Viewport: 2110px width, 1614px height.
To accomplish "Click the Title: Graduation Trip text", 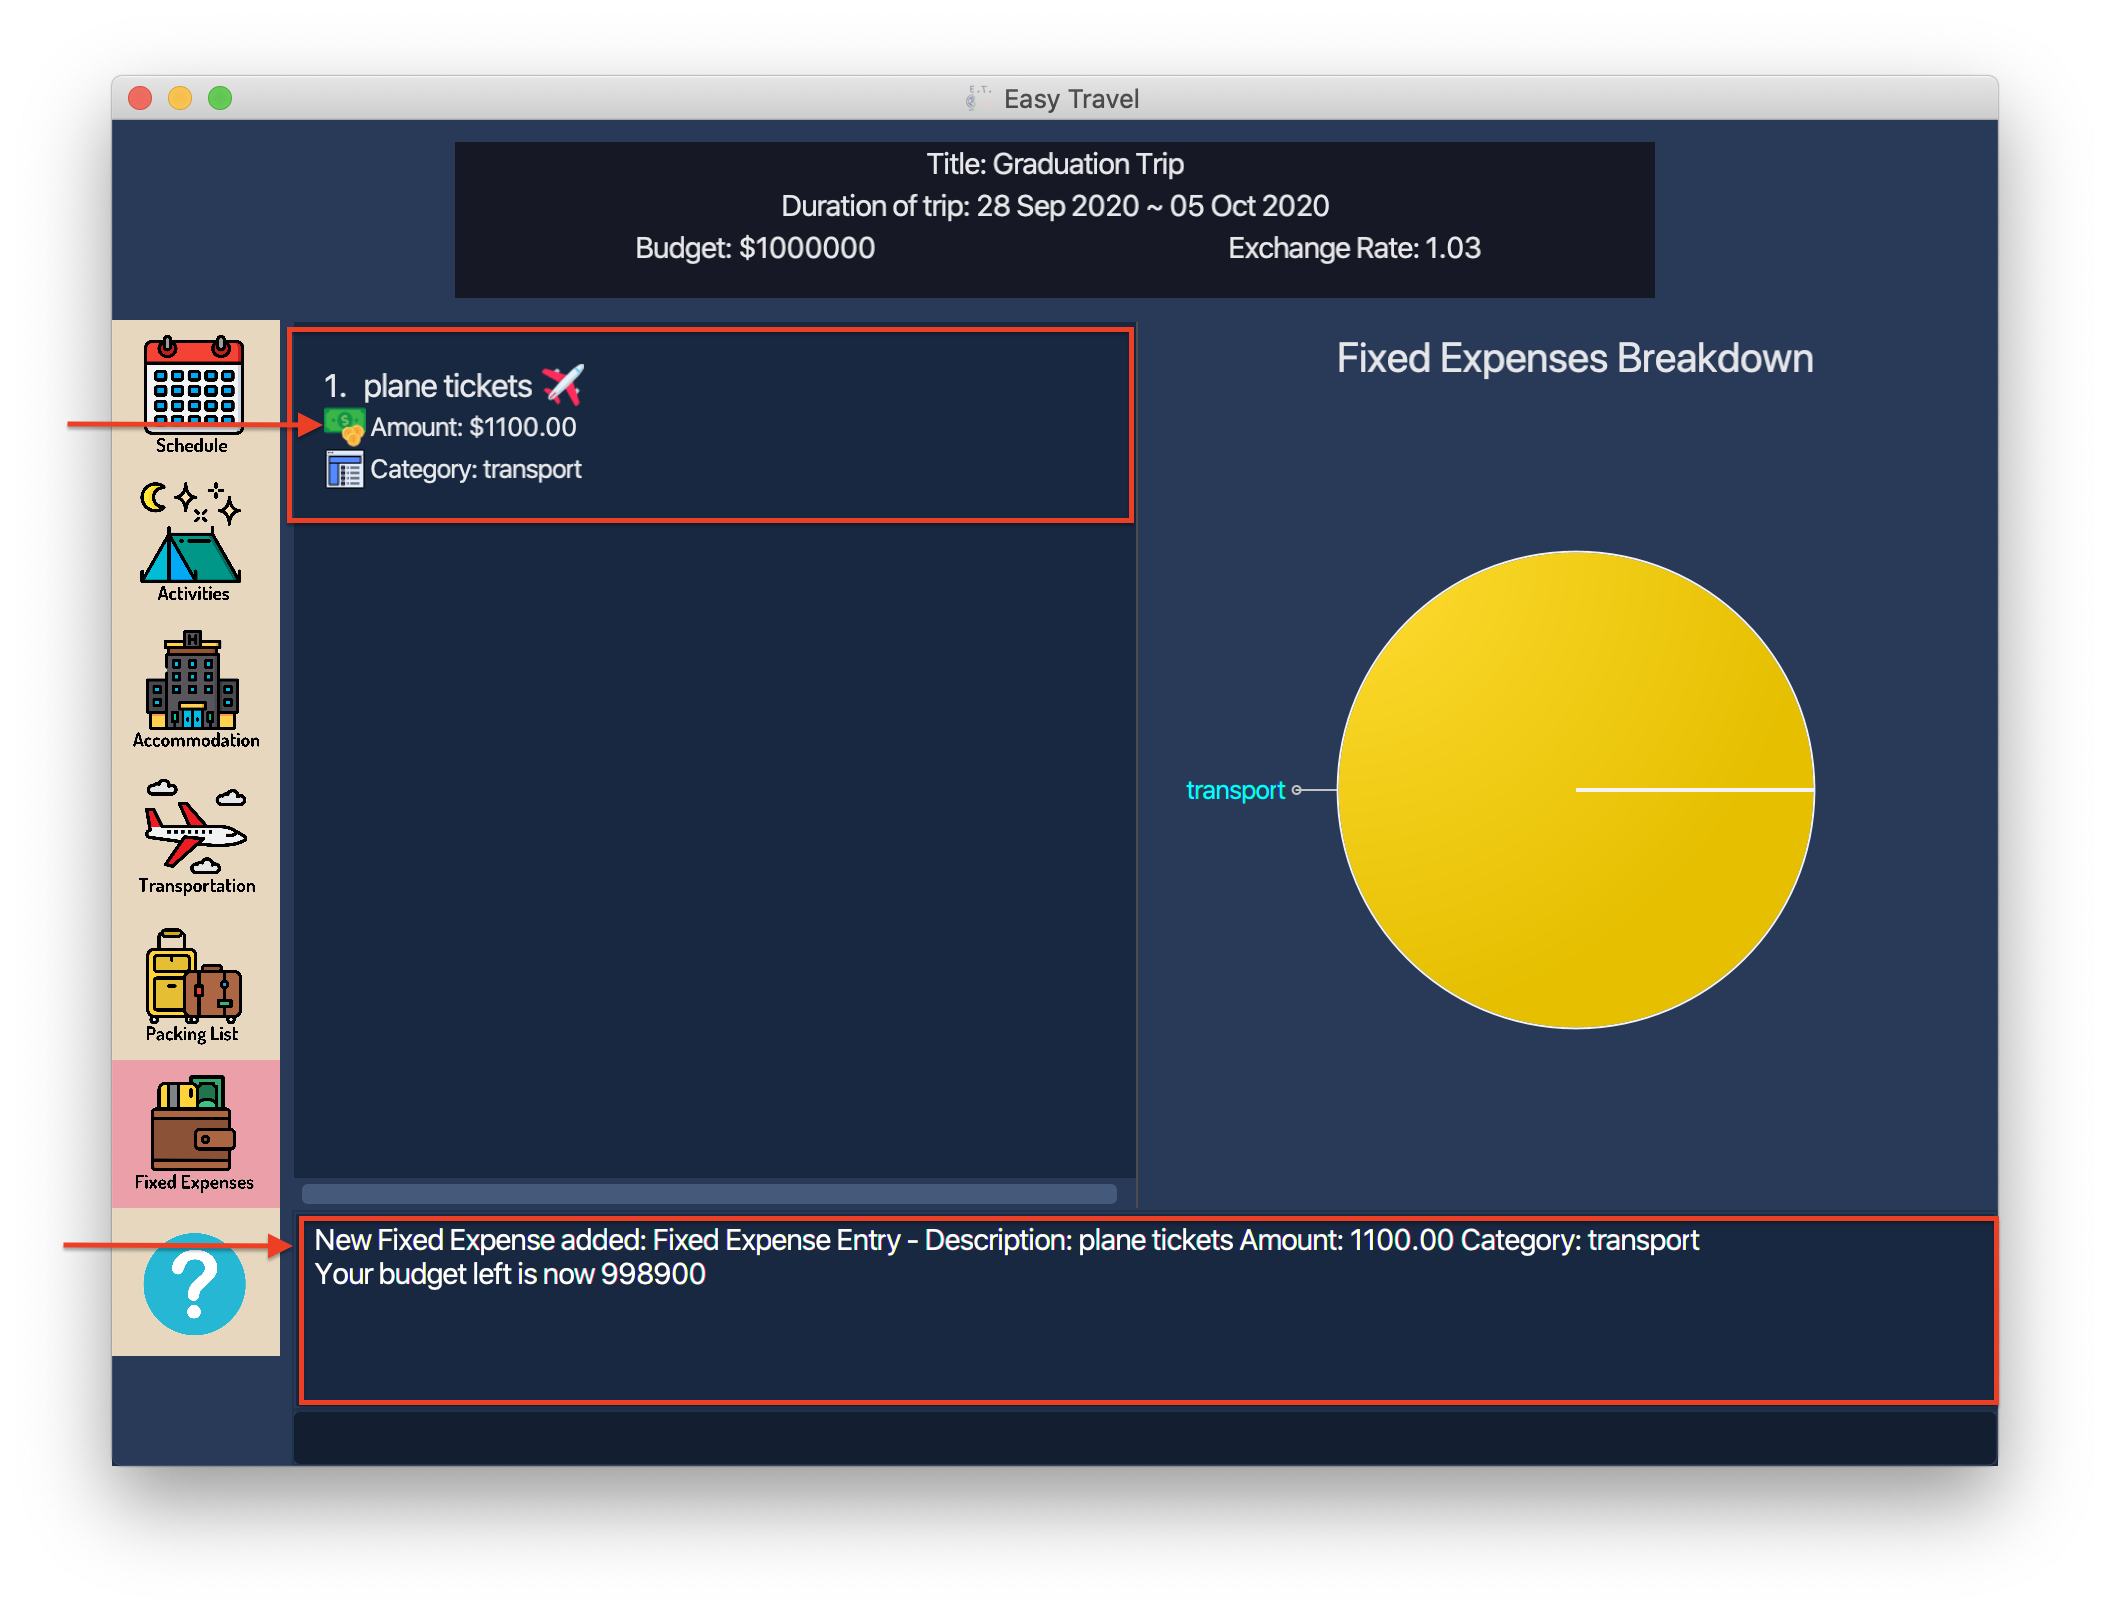I will [x=1055, y=164].
